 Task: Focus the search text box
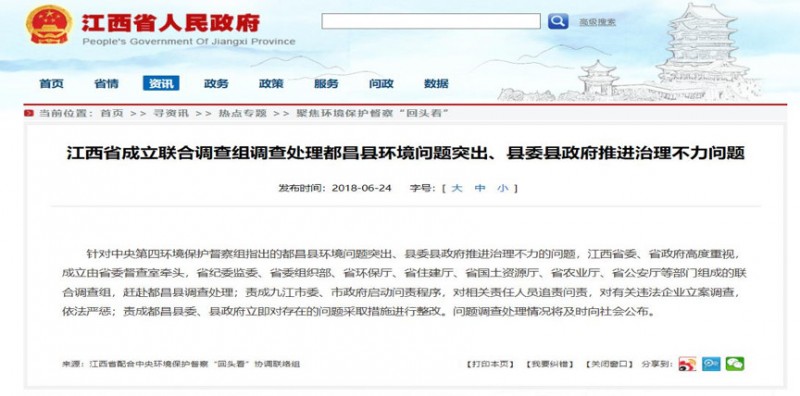click(431, 21)
